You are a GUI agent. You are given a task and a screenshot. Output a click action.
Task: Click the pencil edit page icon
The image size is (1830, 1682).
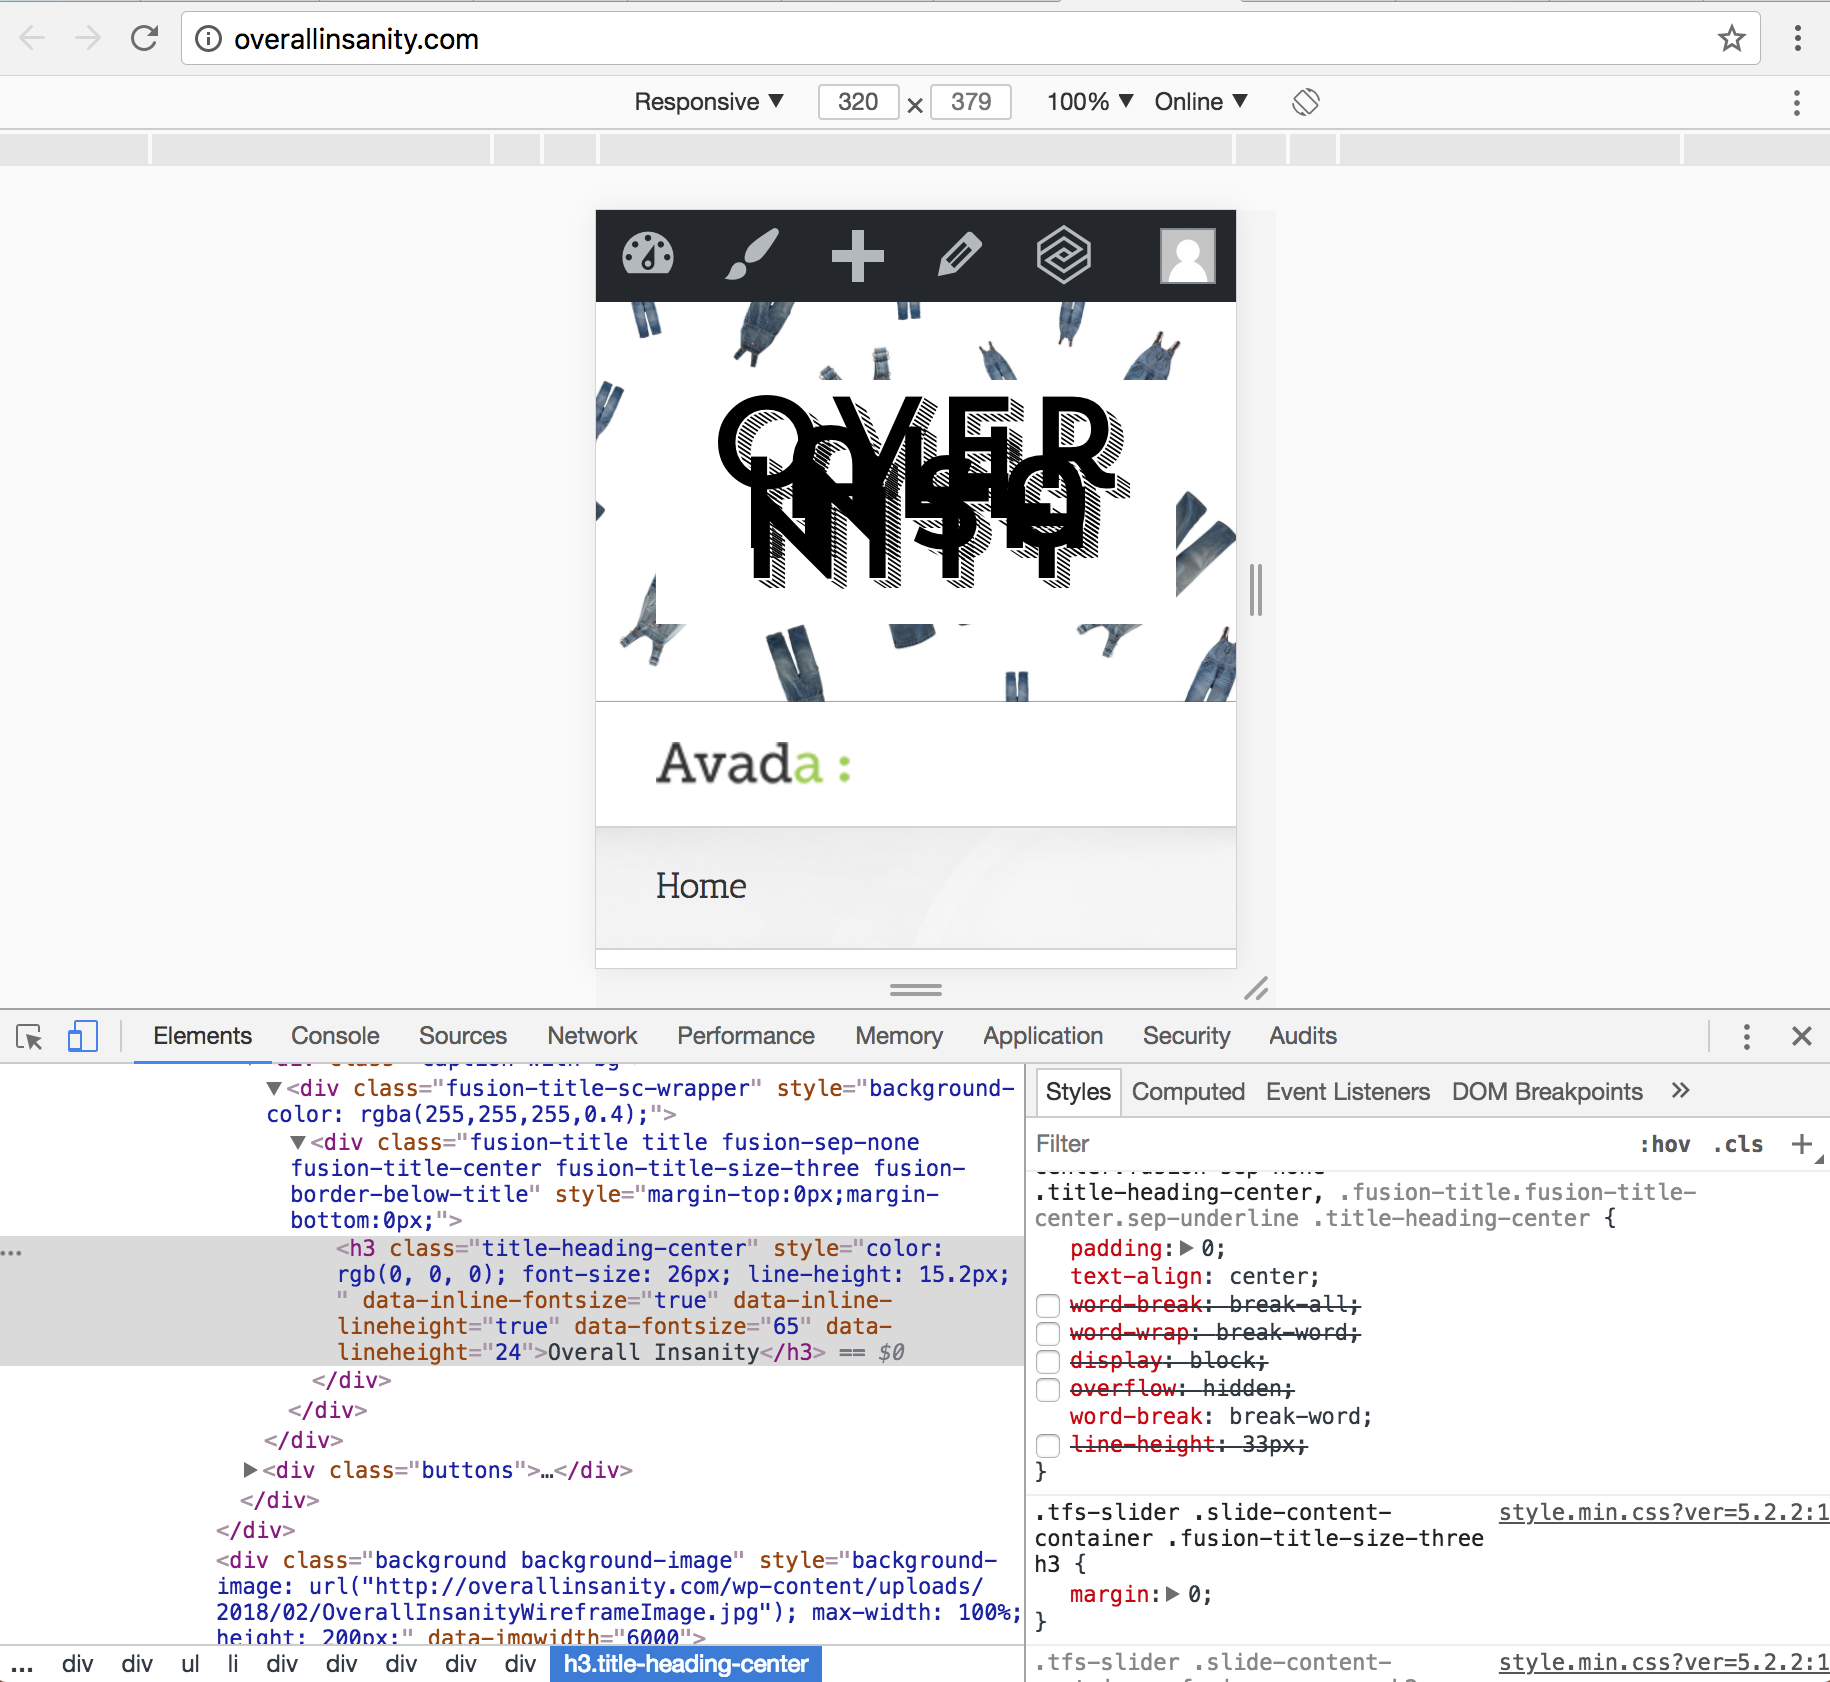tap(960, 255)
